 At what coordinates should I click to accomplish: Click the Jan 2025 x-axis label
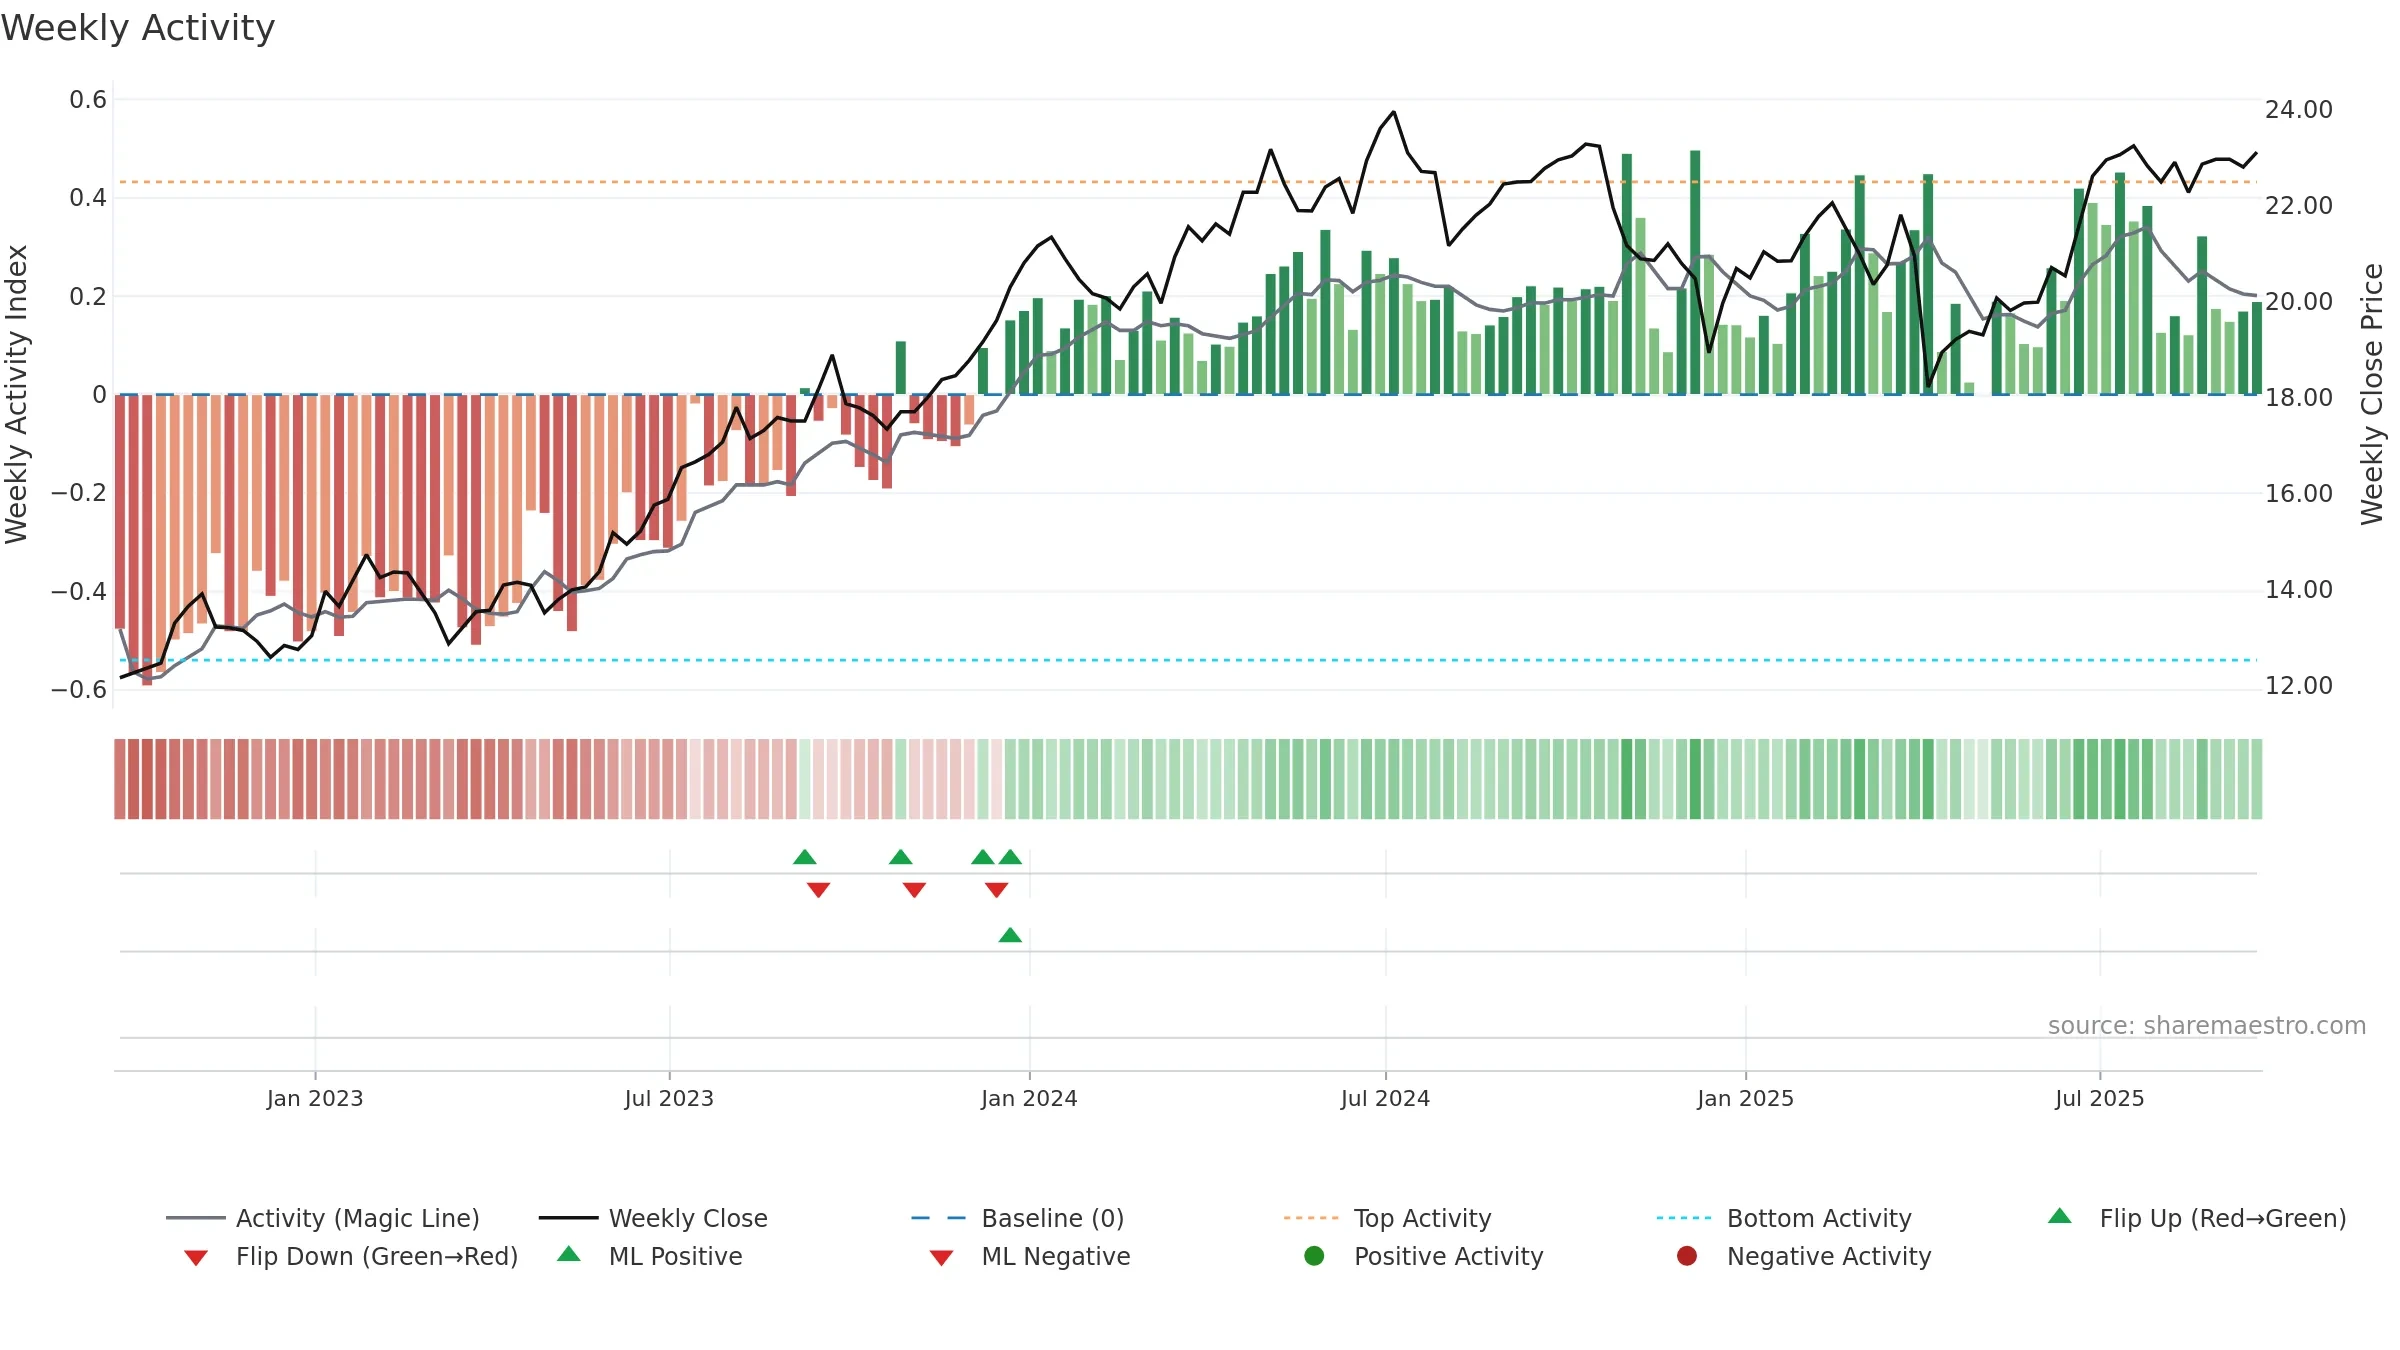pos(1745,1098)
